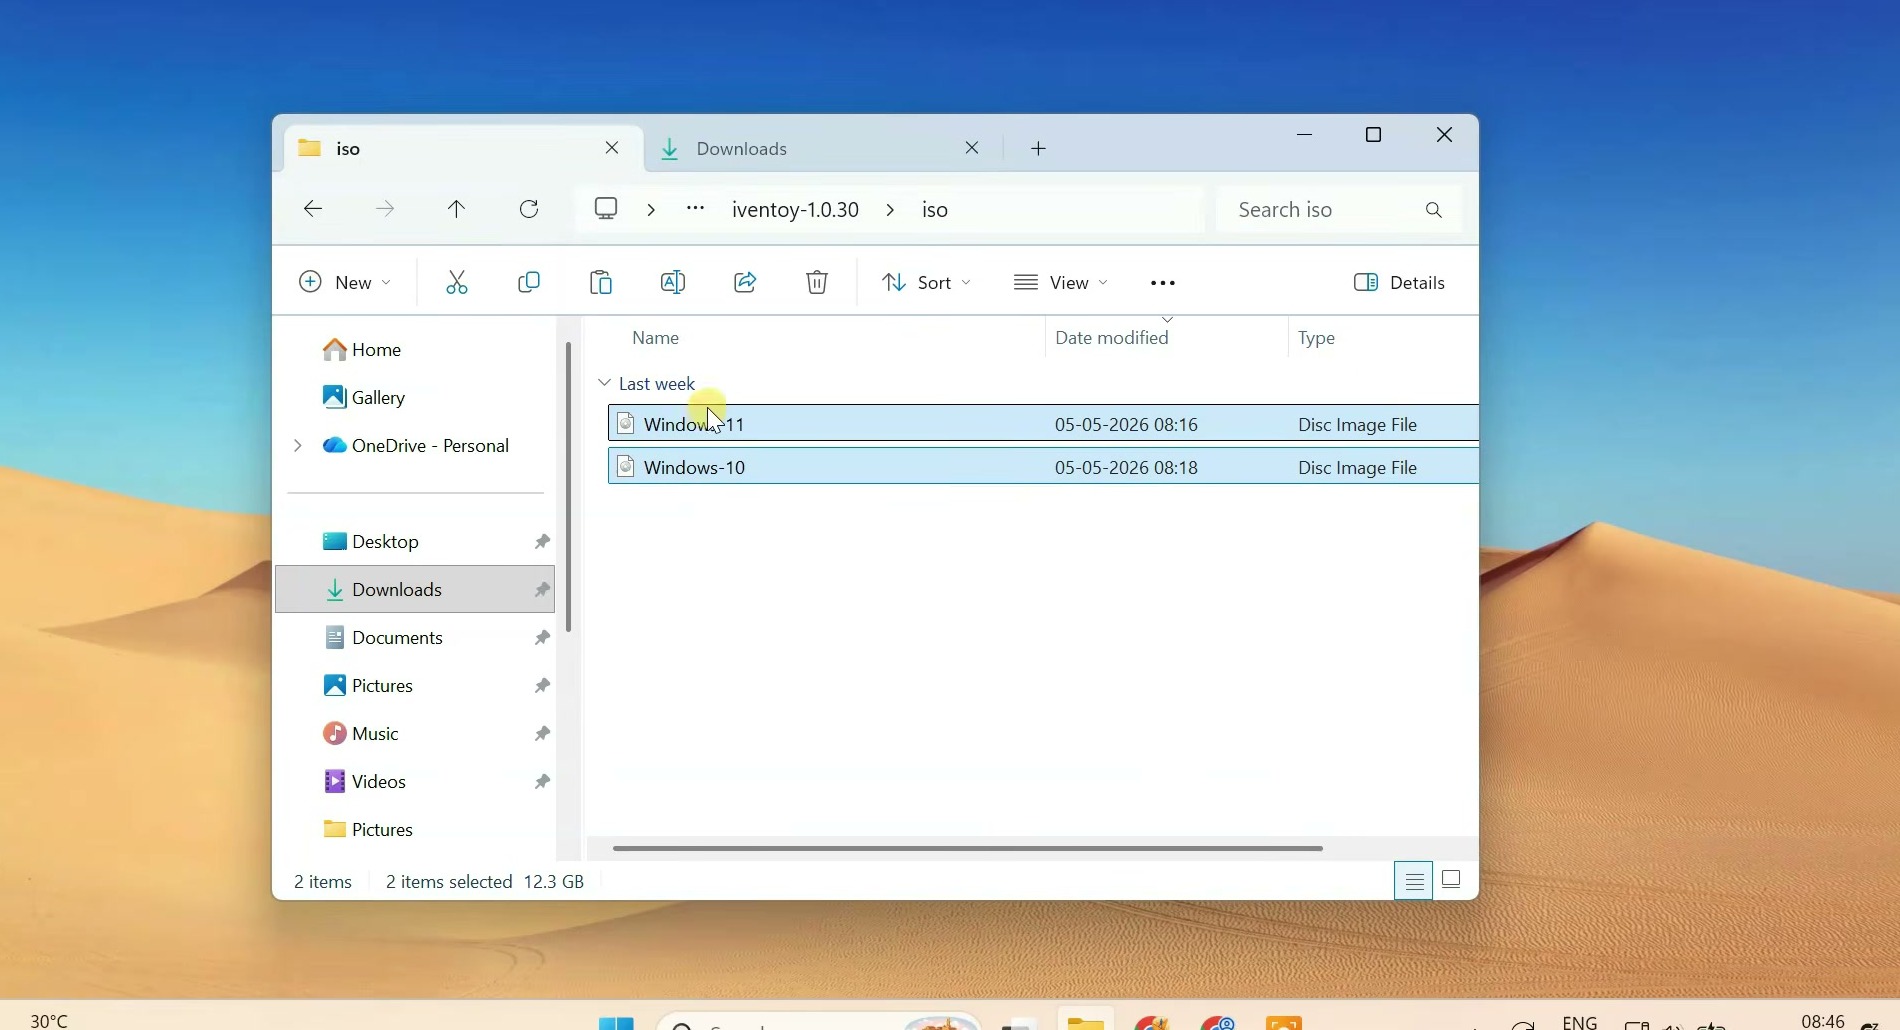
Task: Click the file list horizontal scrollbar
Action: click(x=968, y=848)
